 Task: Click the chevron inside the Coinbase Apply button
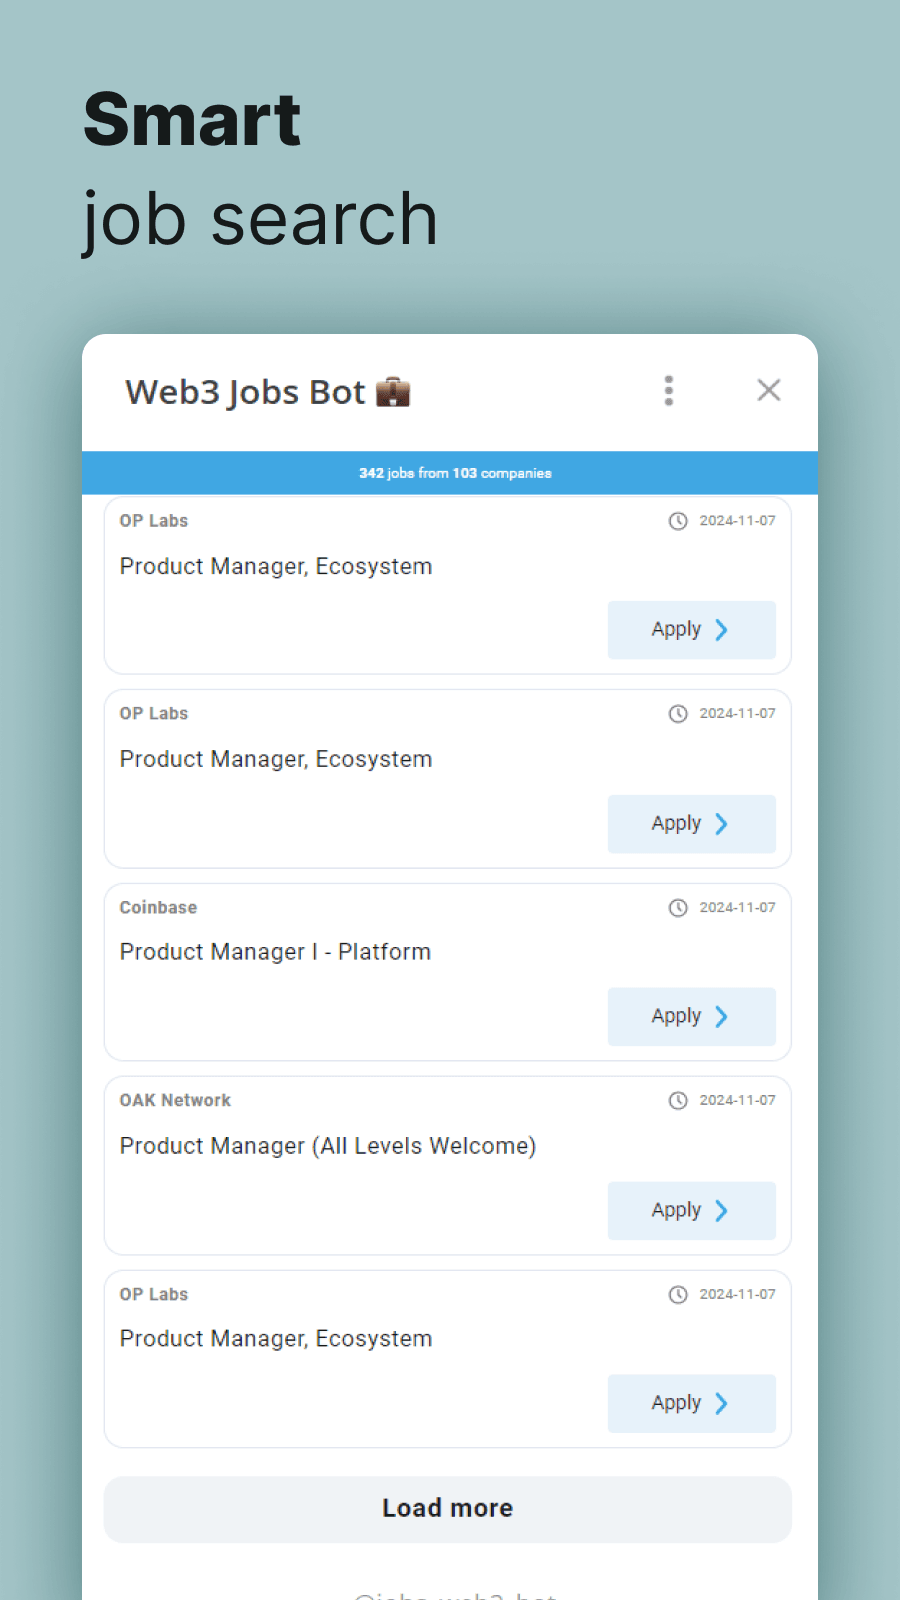[722, 1016]
